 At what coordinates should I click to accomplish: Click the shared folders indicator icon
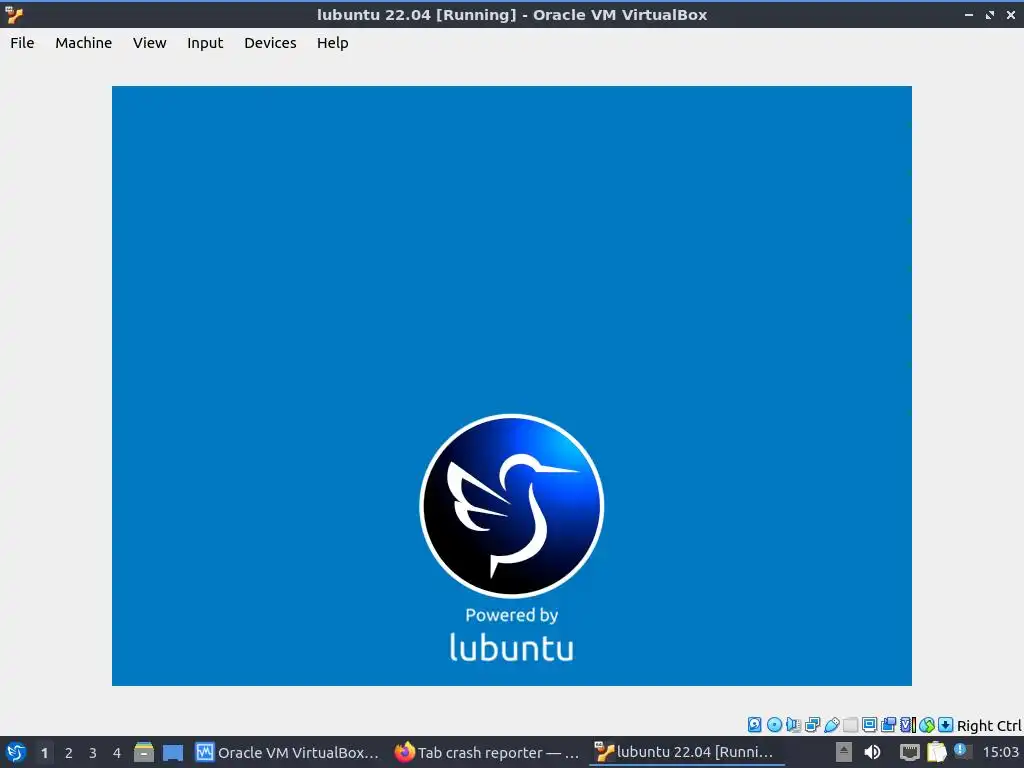pyautogui.click(x=850, y=724)
